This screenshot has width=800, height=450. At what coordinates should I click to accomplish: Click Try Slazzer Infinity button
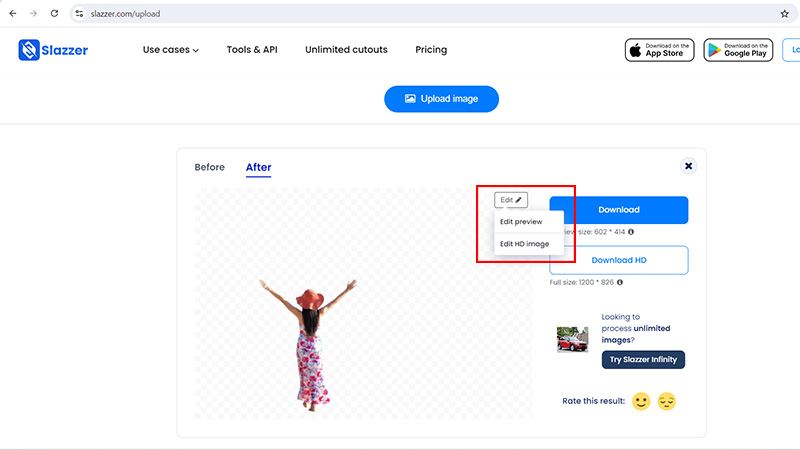coord(643,360)
